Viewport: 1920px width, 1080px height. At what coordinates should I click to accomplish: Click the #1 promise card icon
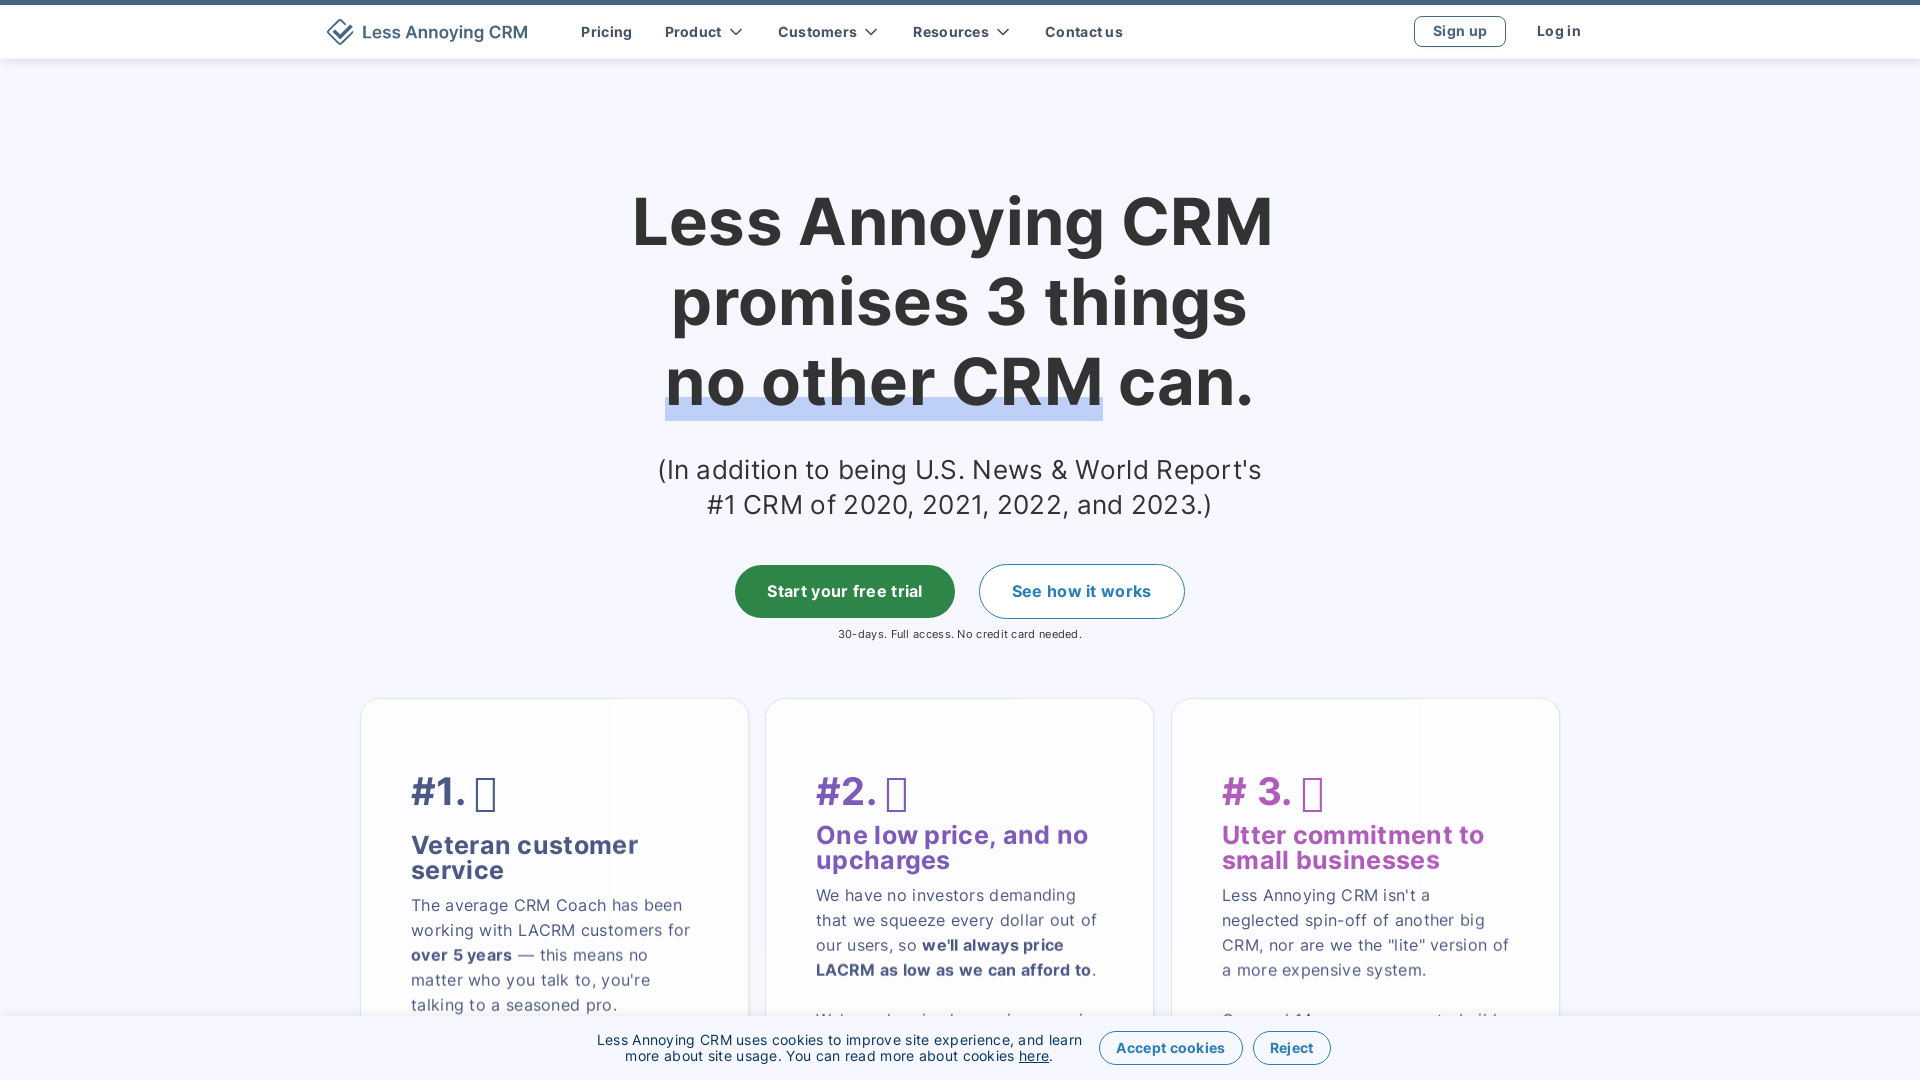point(485,793)
